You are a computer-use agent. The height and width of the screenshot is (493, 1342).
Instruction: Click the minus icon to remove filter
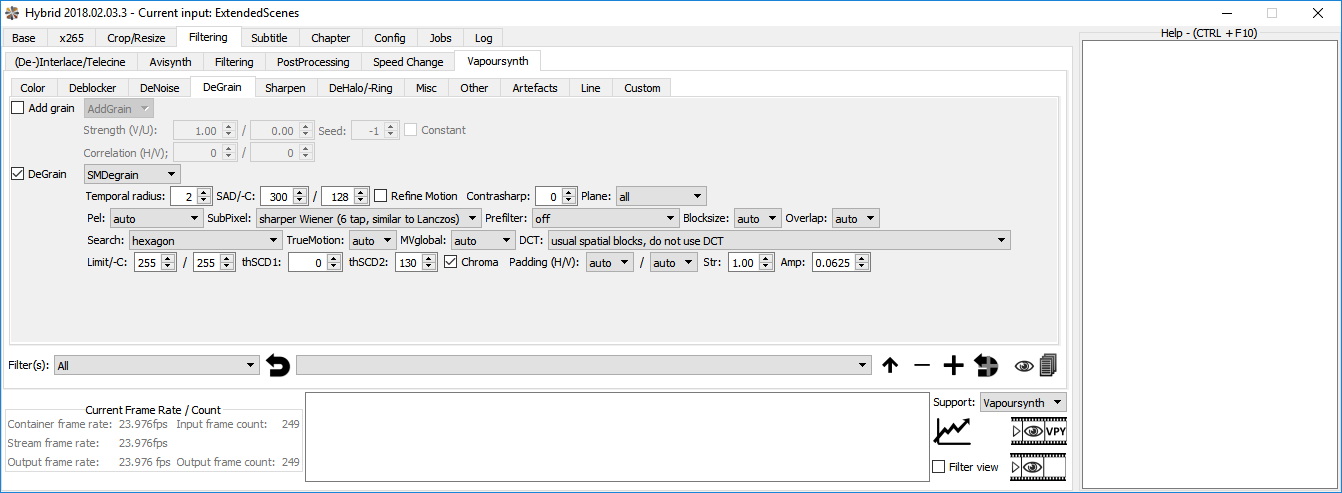coord(922,366)
